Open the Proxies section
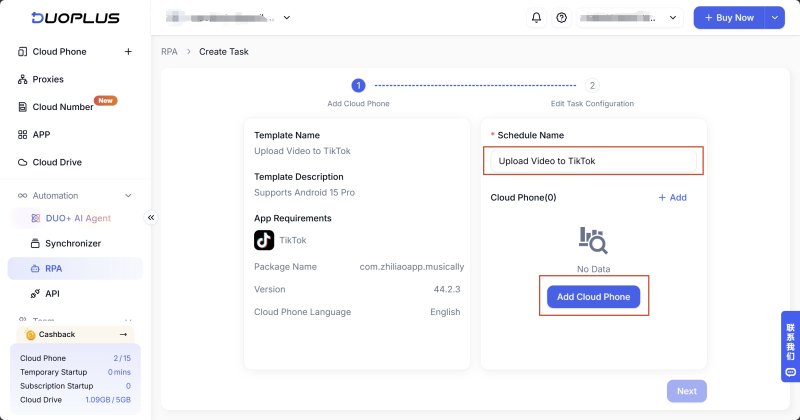This screenshot has height=420, width=800. [x=48, y=79]
